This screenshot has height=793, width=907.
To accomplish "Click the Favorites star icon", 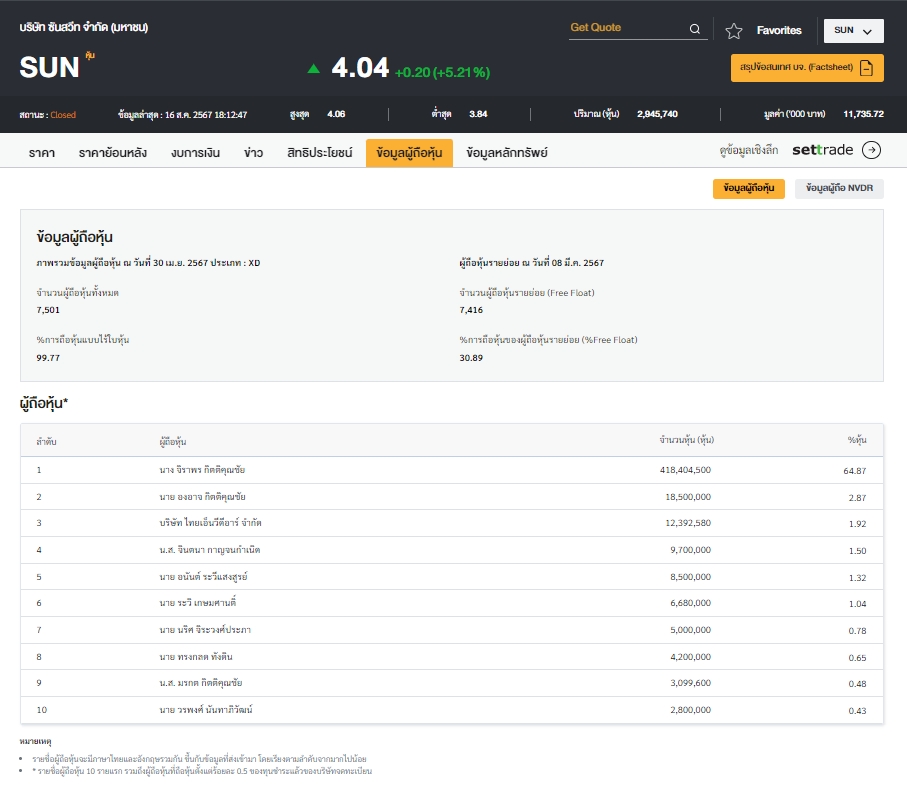I will (733, 31).
